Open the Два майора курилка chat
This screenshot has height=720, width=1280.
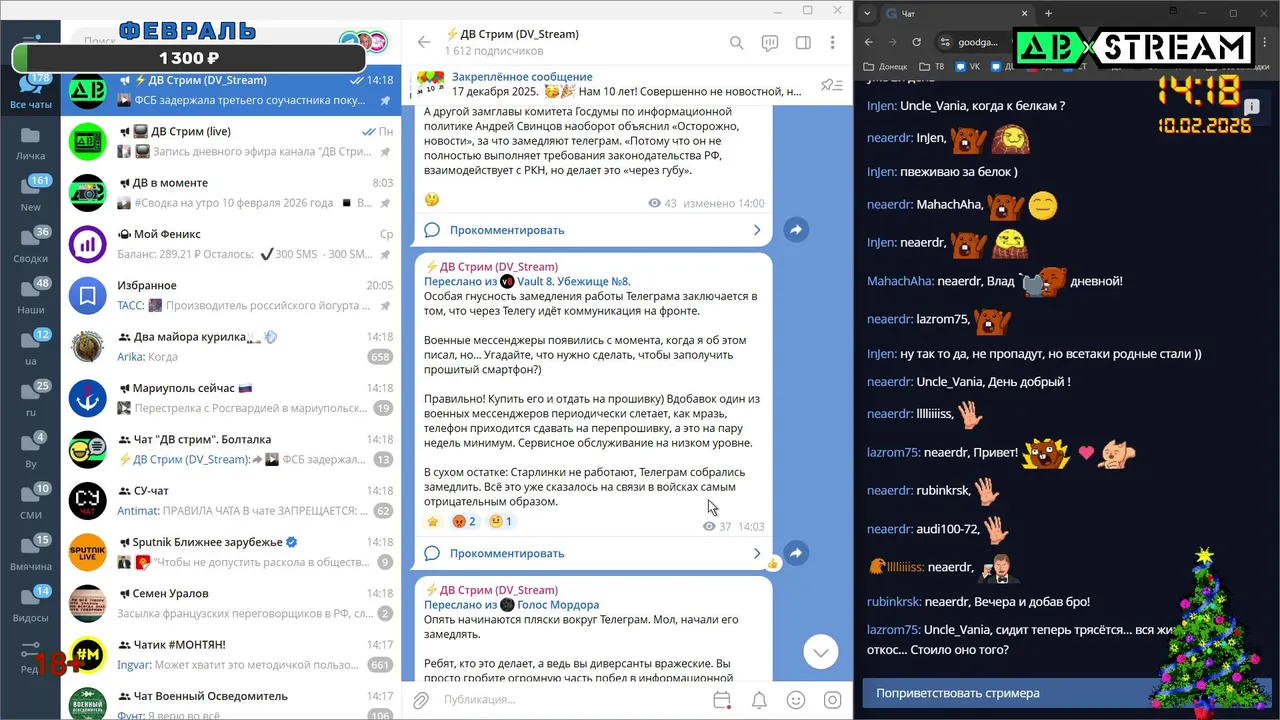point(231,347)
